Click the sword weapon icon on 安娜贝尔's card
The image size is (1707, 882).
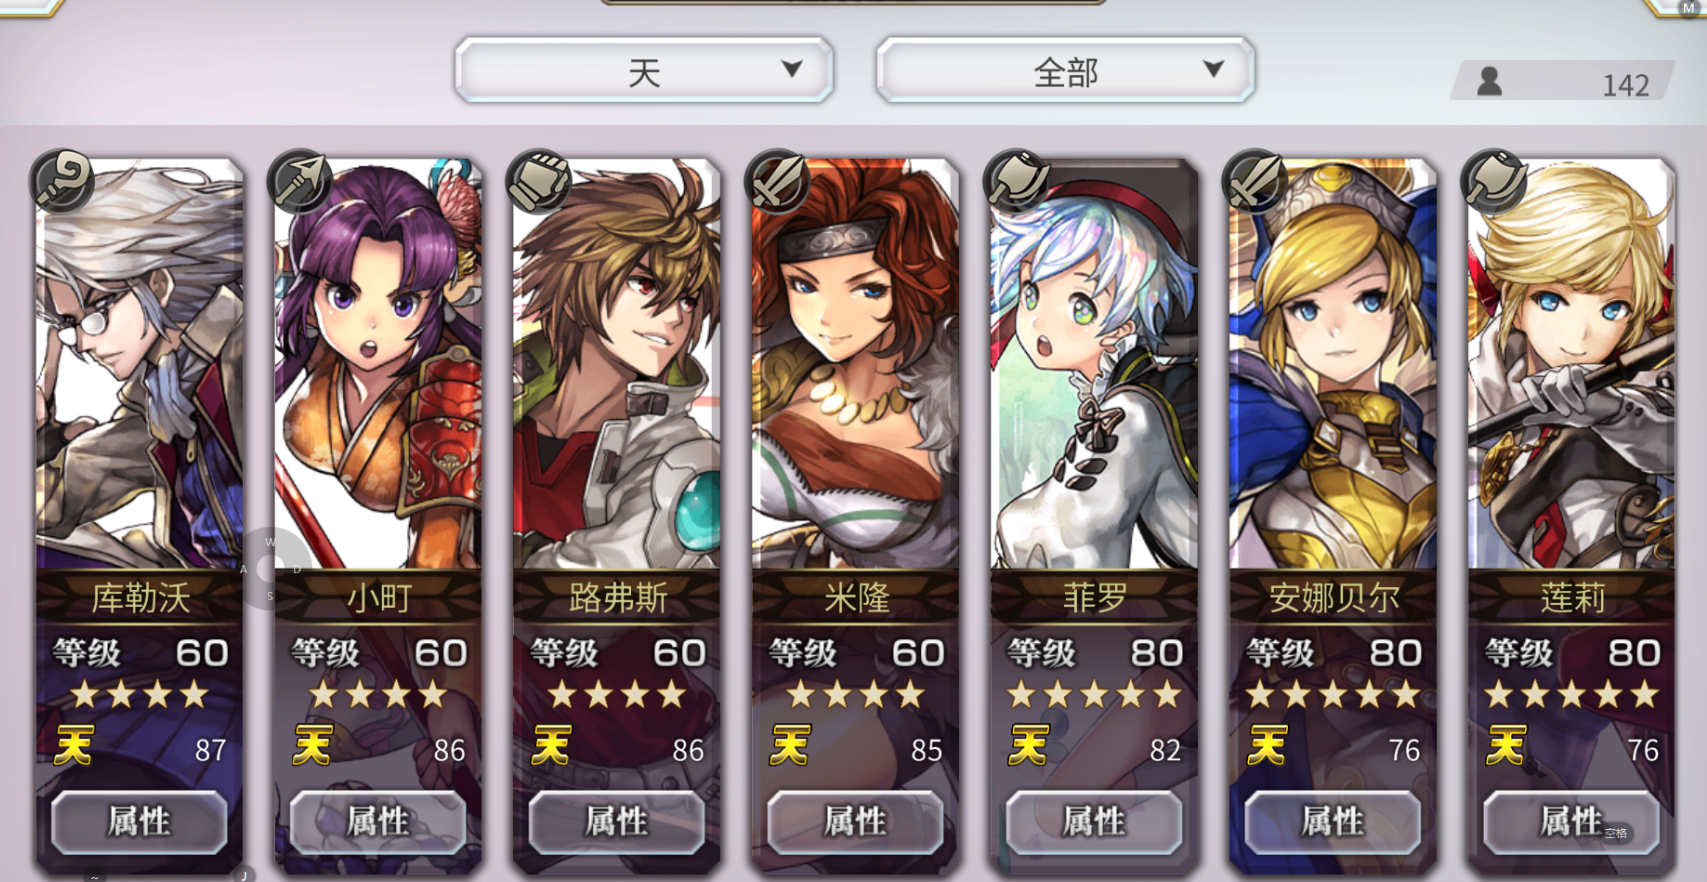click(x=1255, y=180)
